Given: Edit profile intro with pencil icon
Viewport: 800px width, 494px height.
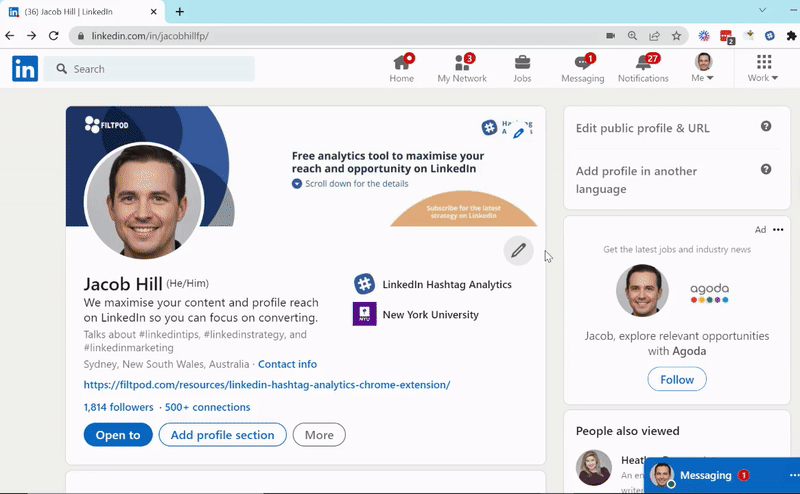Looking at the screenshot, I should [518, 251].
